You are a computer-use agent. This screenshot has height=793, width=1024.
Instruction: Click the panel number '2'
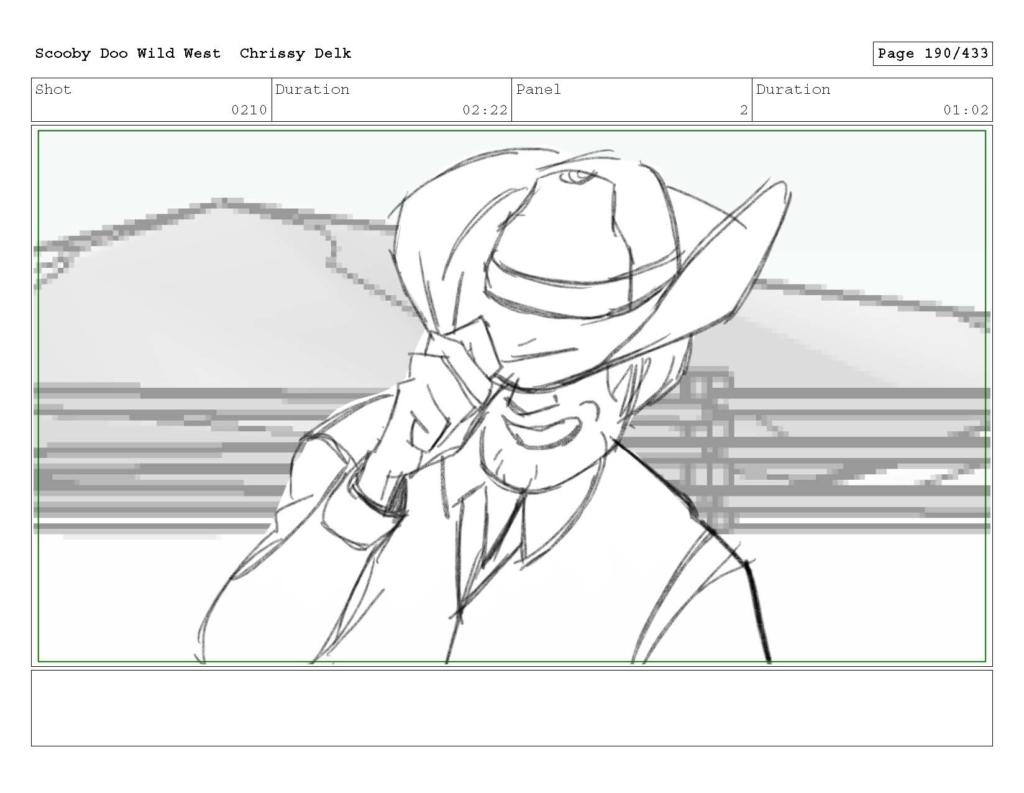pyautogui.click(x=743, y=110)
